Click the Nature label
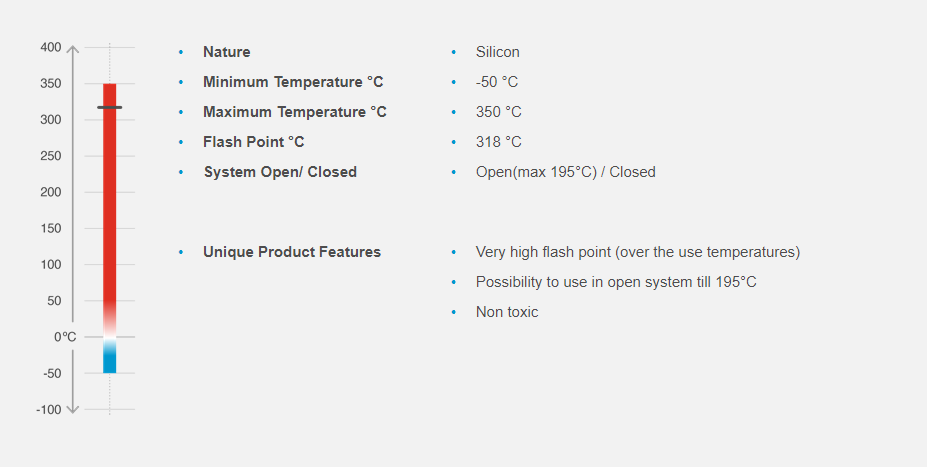 pyautogui.click(x=226, y=52)
